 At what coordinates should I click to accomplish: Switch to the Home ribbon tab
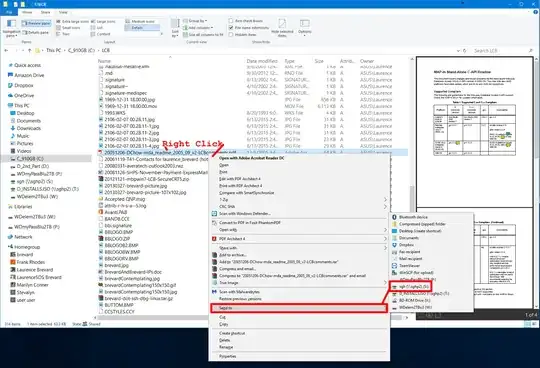[27, 12]
